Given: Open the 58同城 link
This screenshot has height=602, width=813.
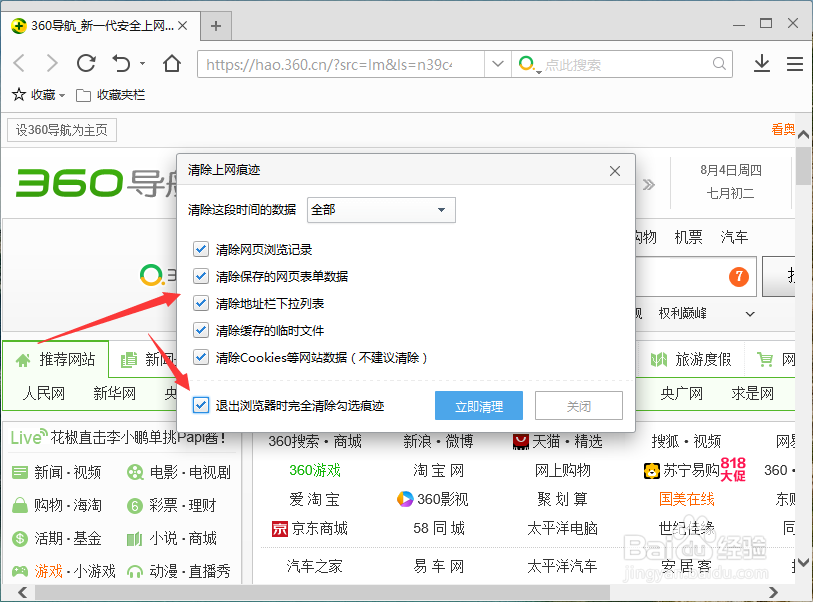Looking at the screenshot, I should [x=439, y=529].
